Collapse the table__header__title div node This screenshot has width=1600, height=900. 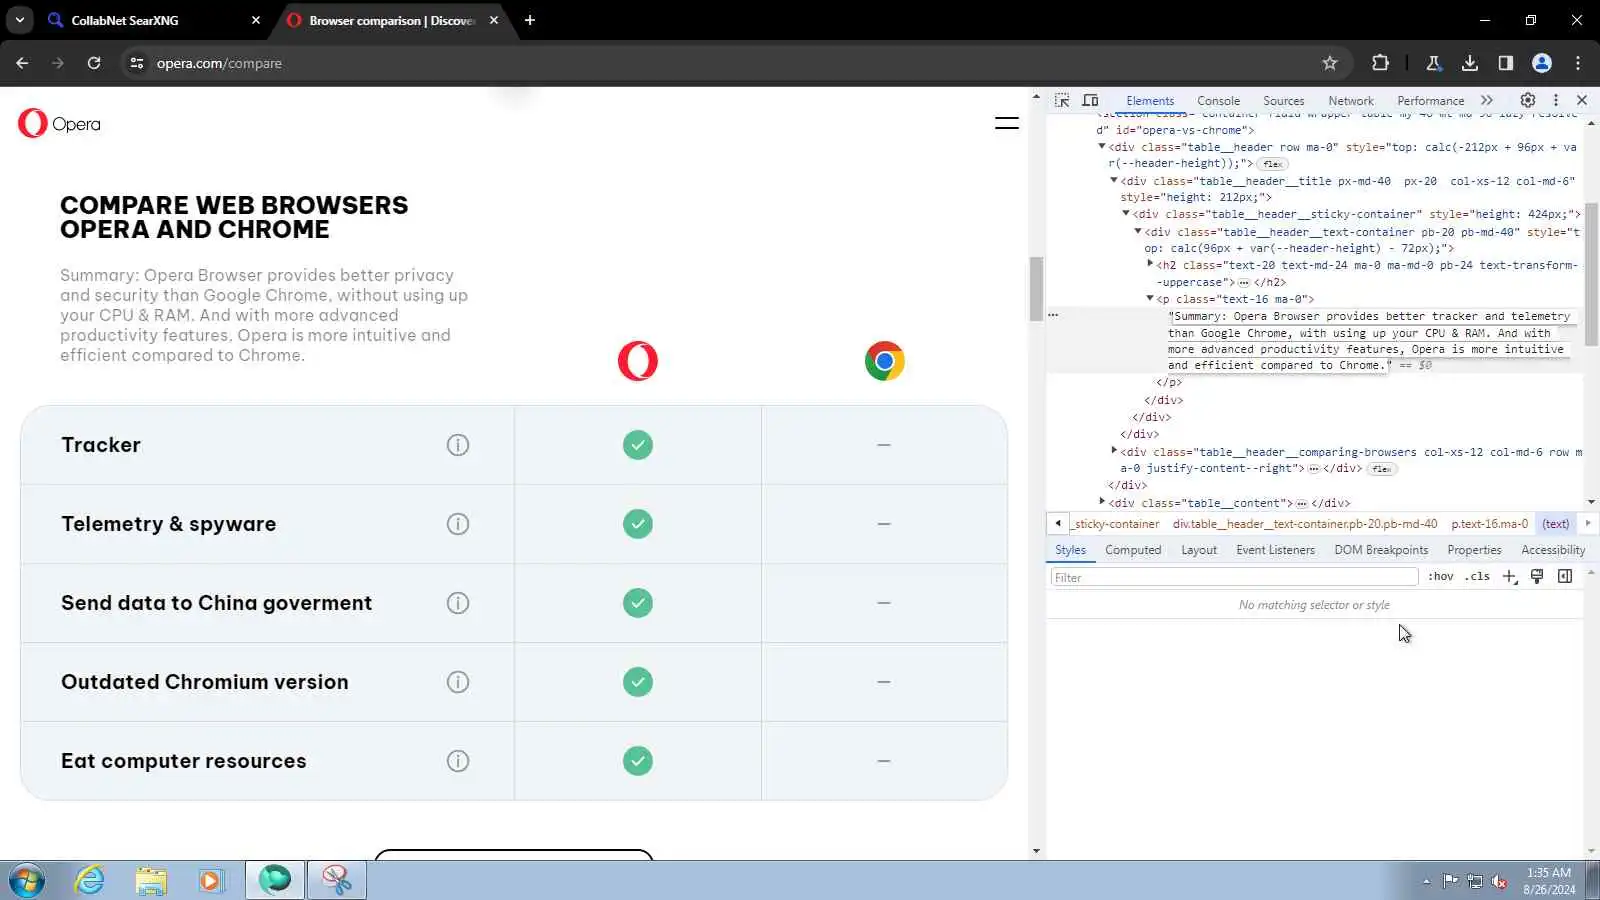point(1114,181)
